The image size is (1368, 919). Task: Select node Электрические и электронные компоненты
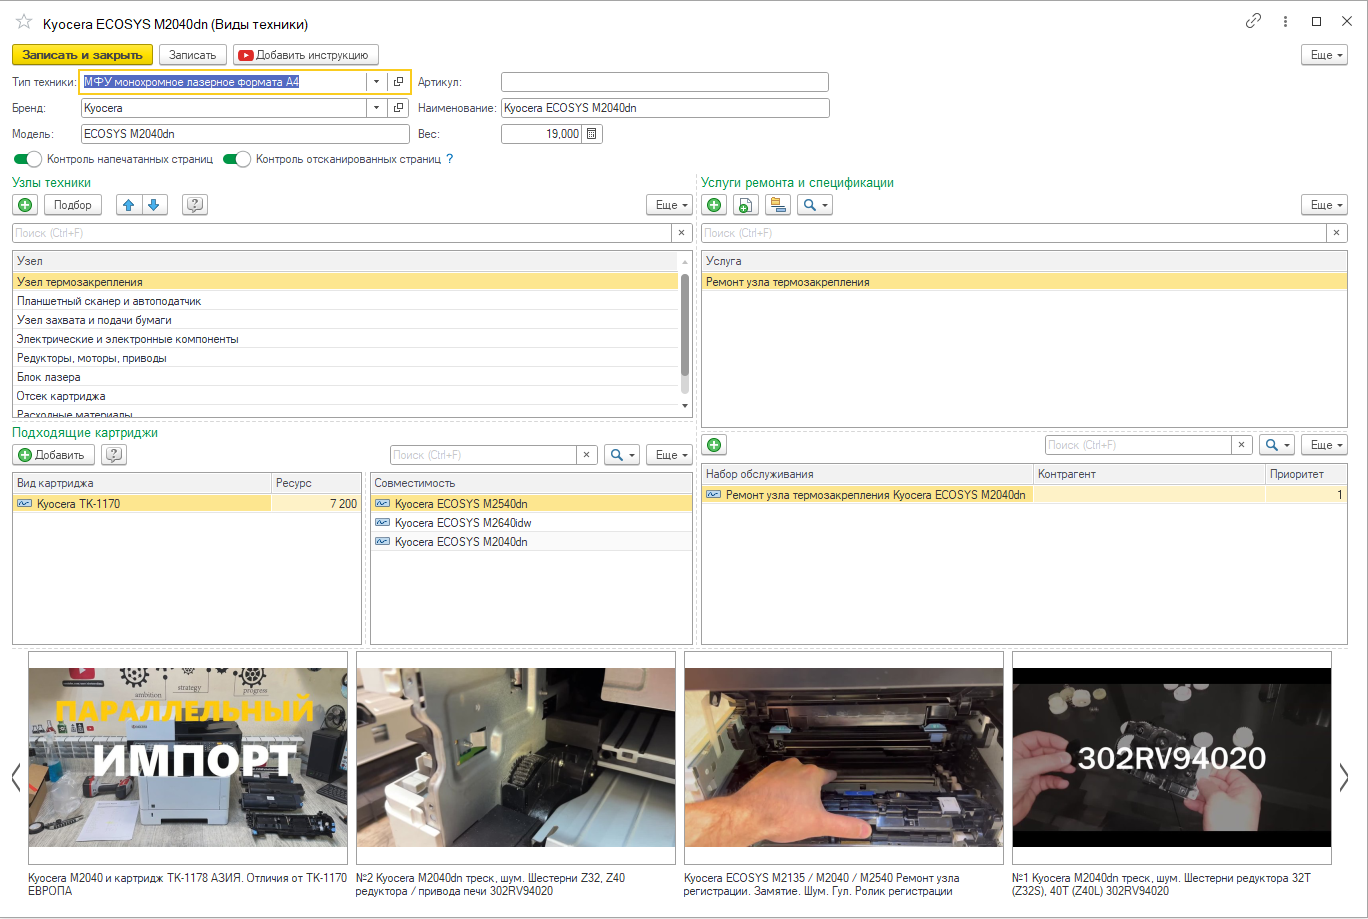point(346,339)
